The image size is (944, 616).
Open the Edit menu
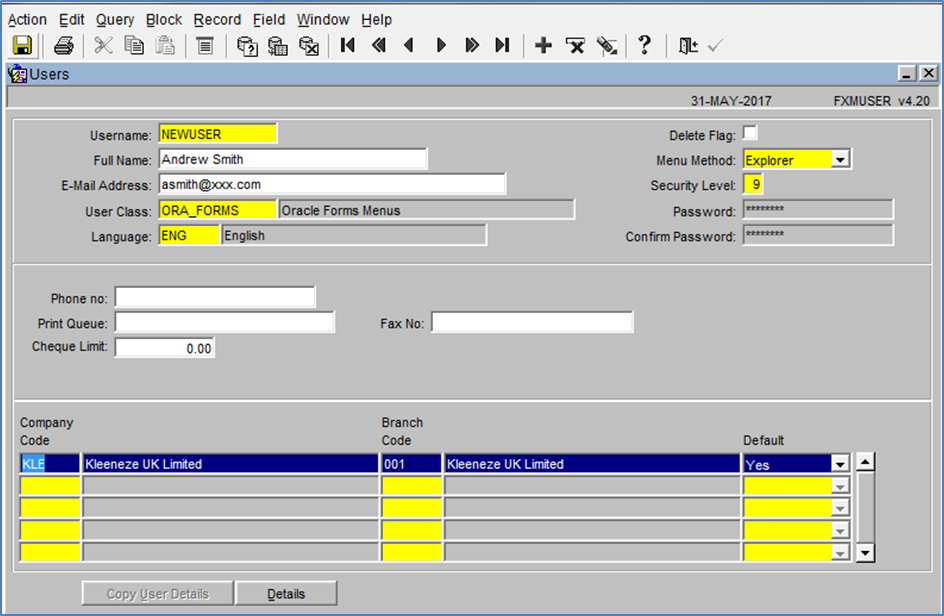72,20
